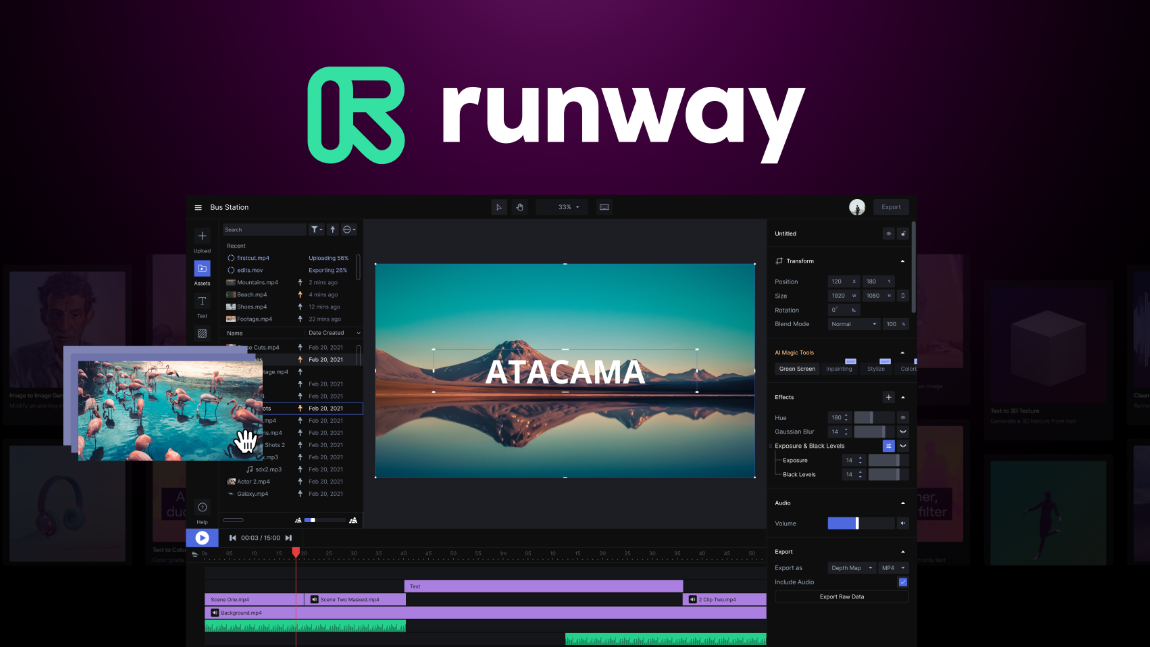1150x647 pixels.
Task: Adjust the Volume slider
Action: [861, 523]
